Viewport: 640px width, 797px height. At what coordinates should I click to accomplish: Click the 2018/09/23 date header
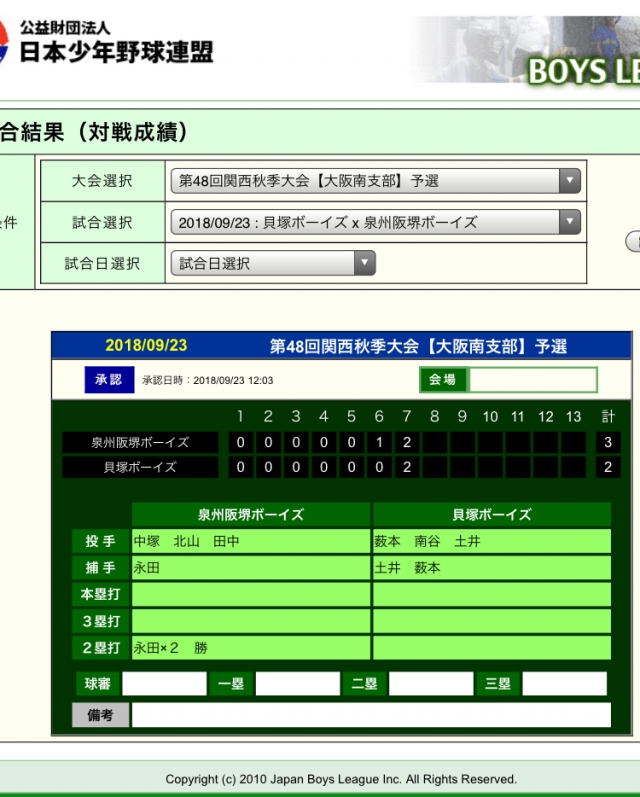coord(146,346)
